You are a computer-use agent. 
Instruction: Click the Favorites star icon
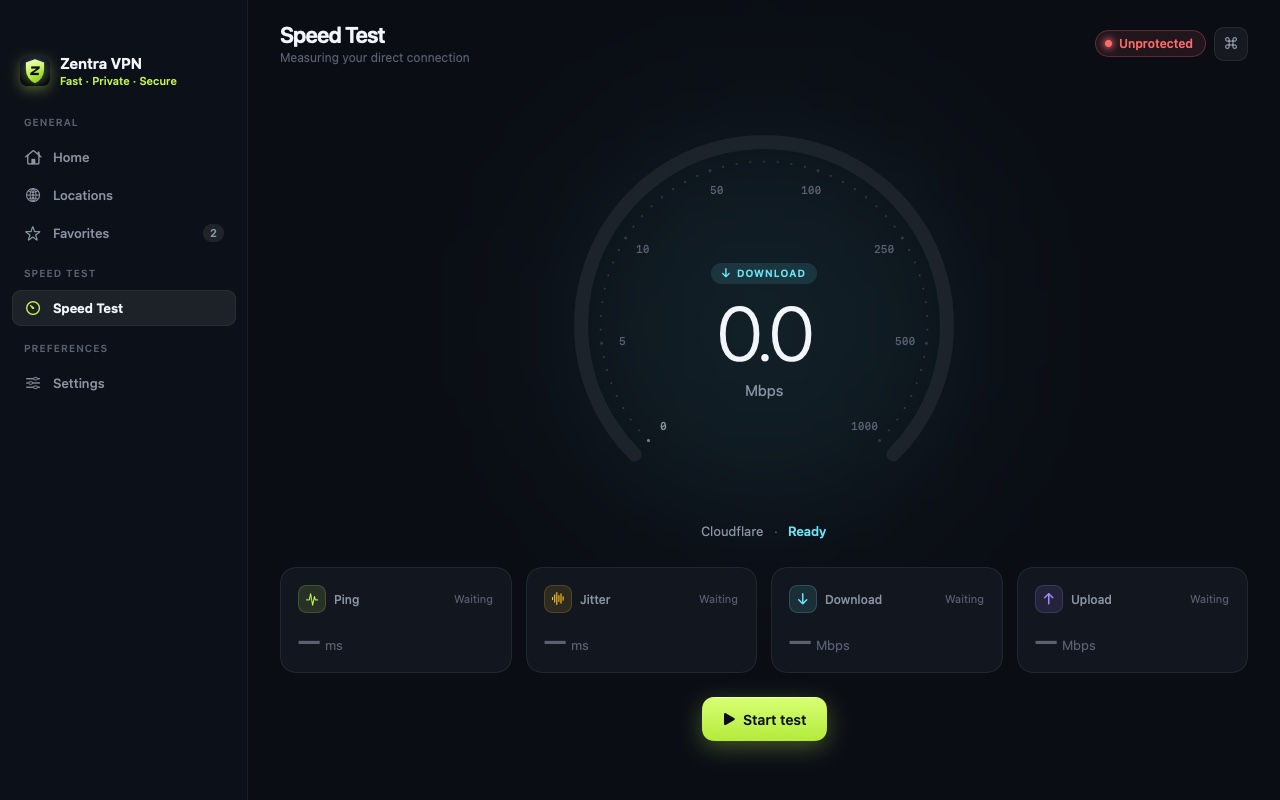click(33, 233)
